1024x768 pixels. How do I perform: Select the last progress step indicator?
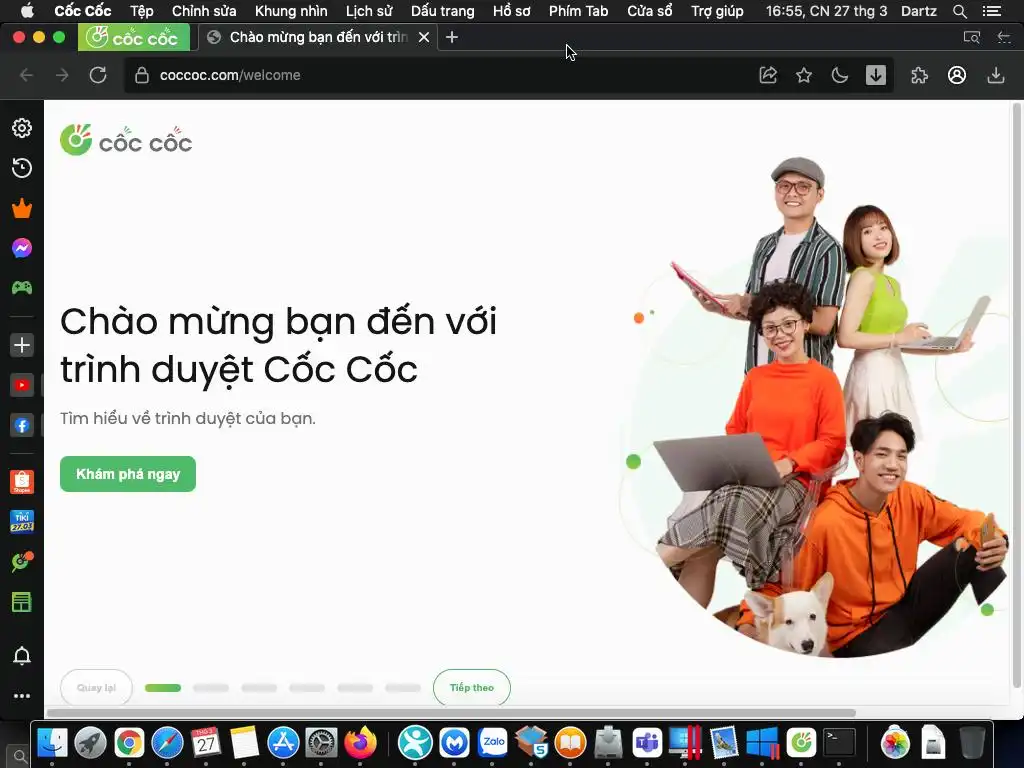(403, 688)
